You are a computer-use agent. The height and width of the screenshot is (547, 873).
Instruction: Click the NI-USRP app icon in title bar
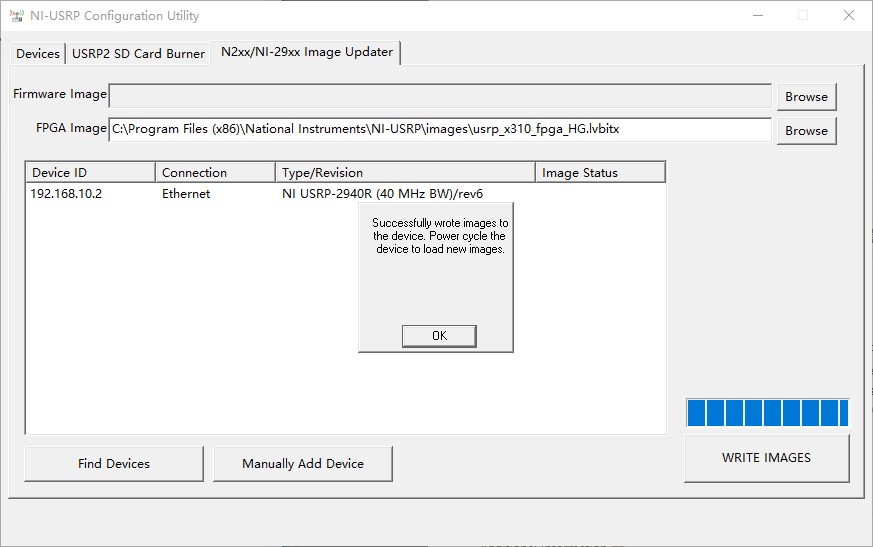[17, 16]
